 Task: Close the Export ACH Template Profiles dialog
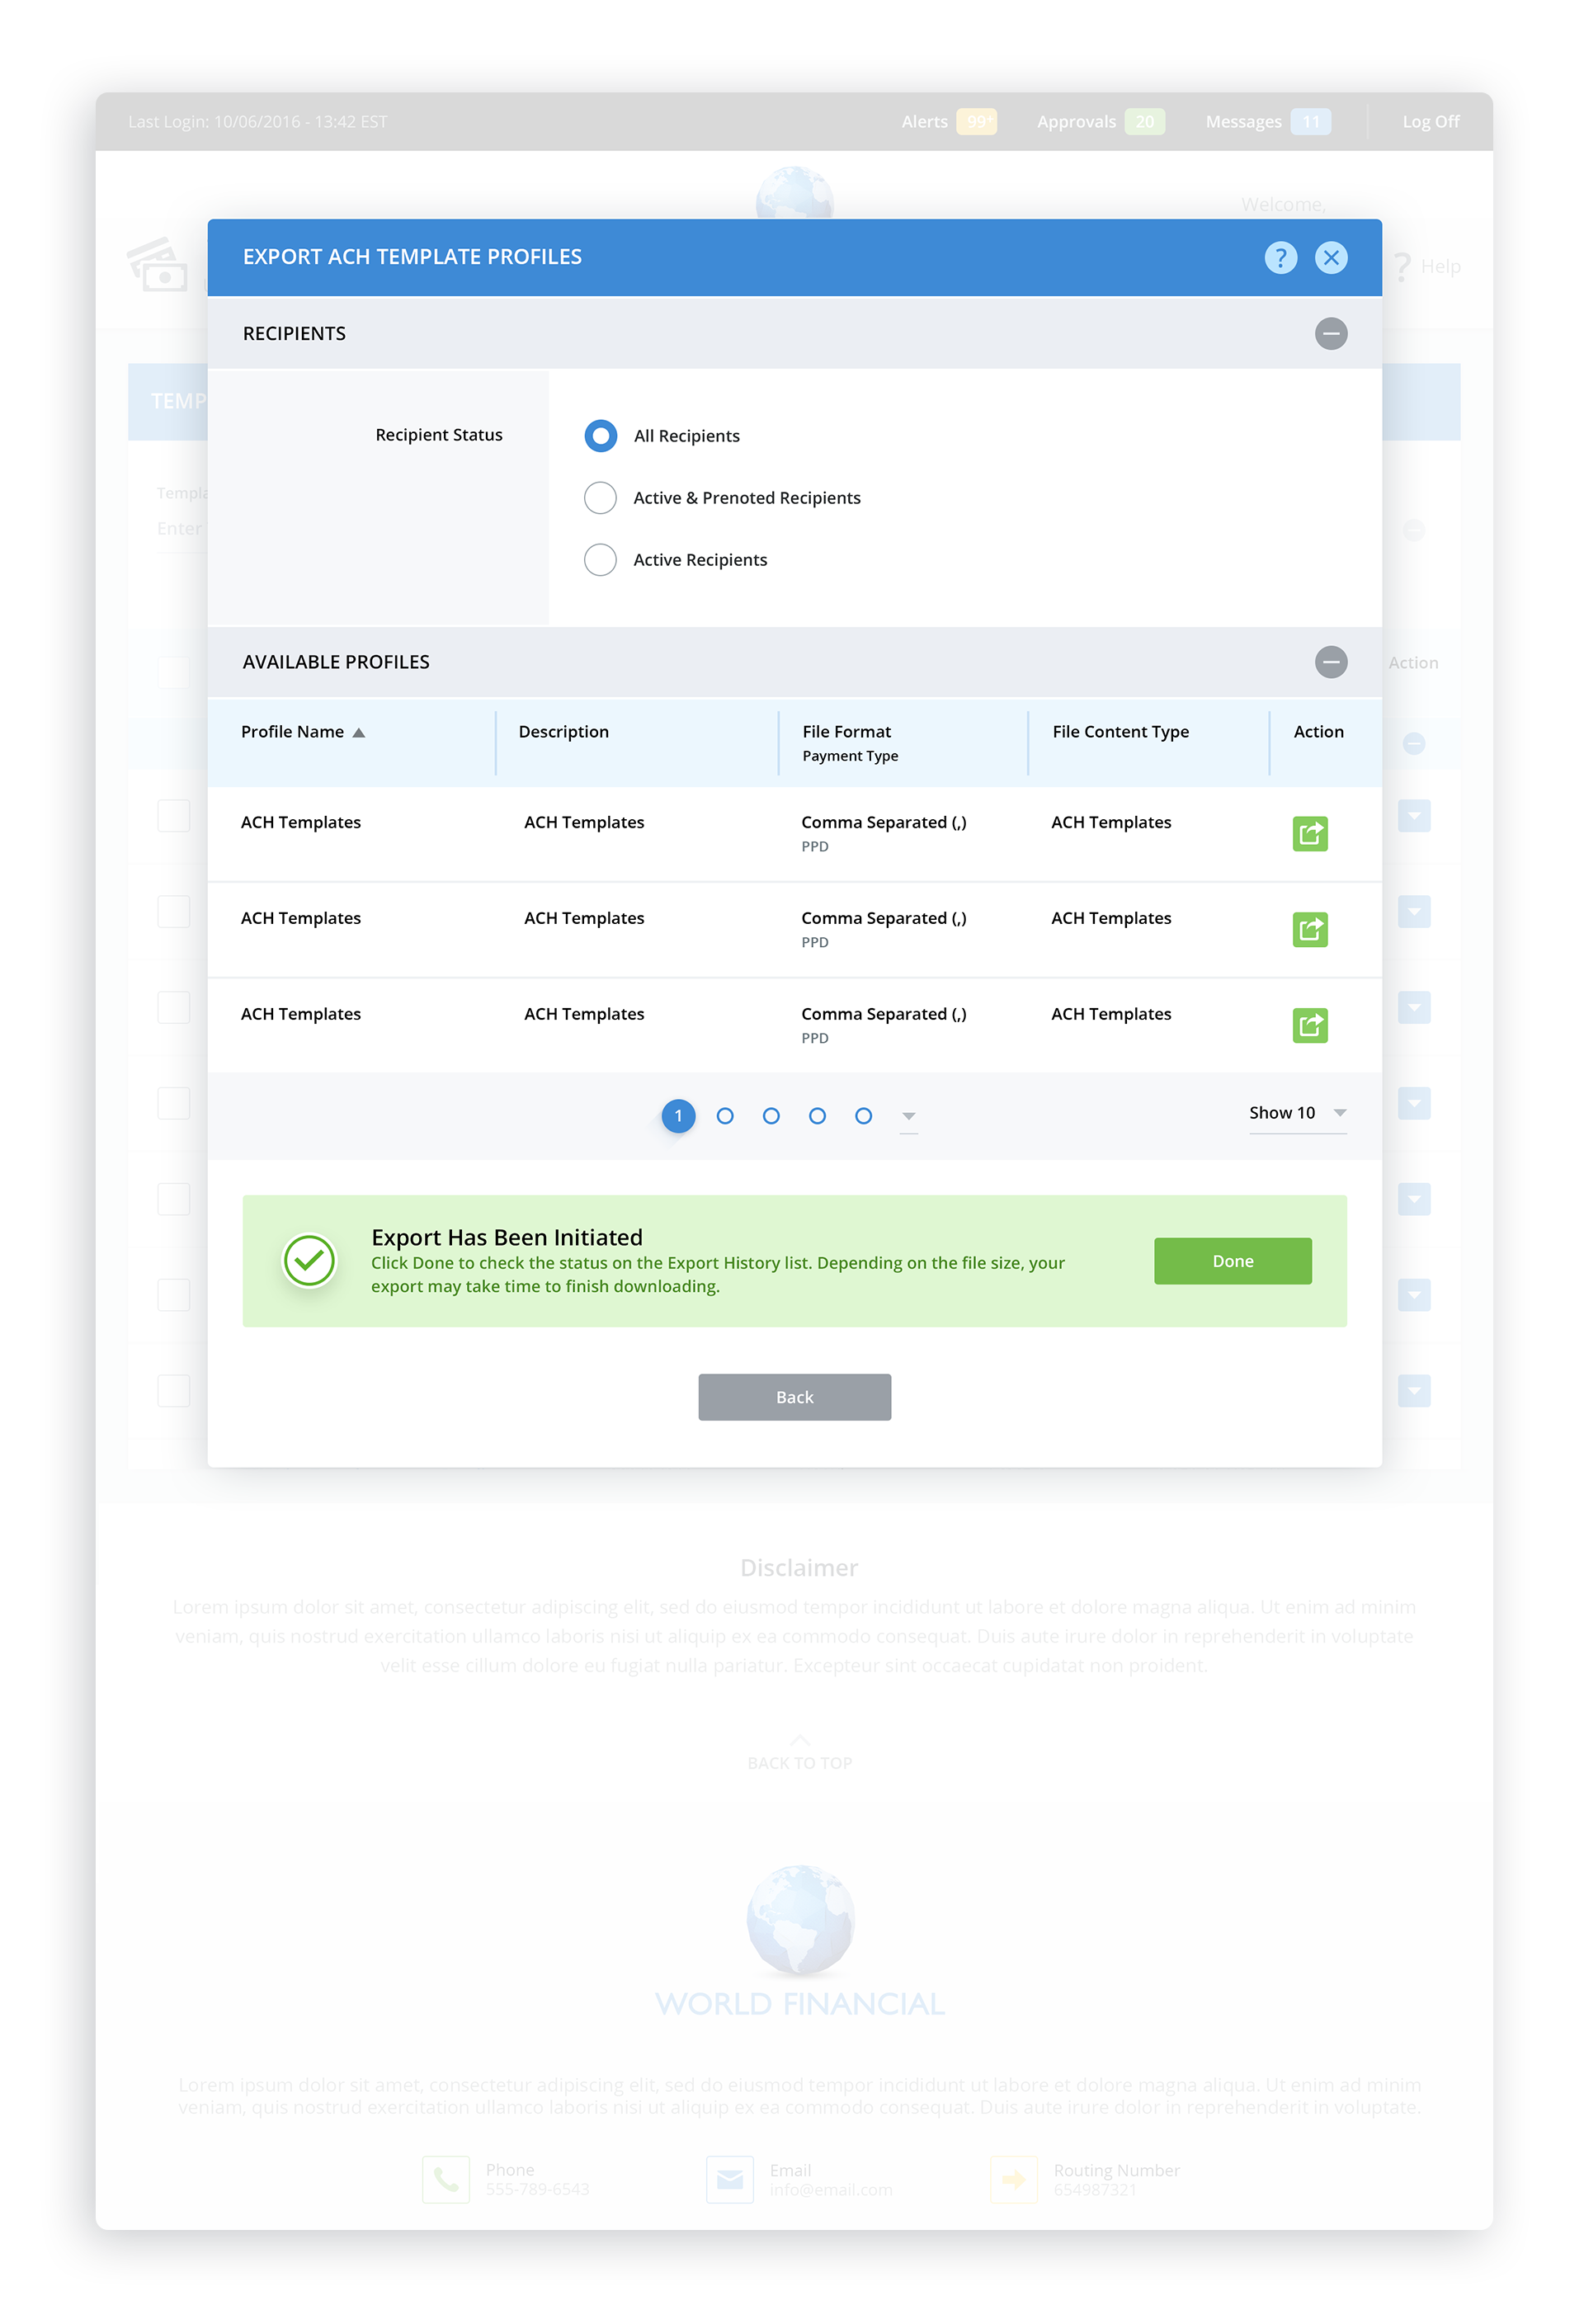click(1330, 257)
